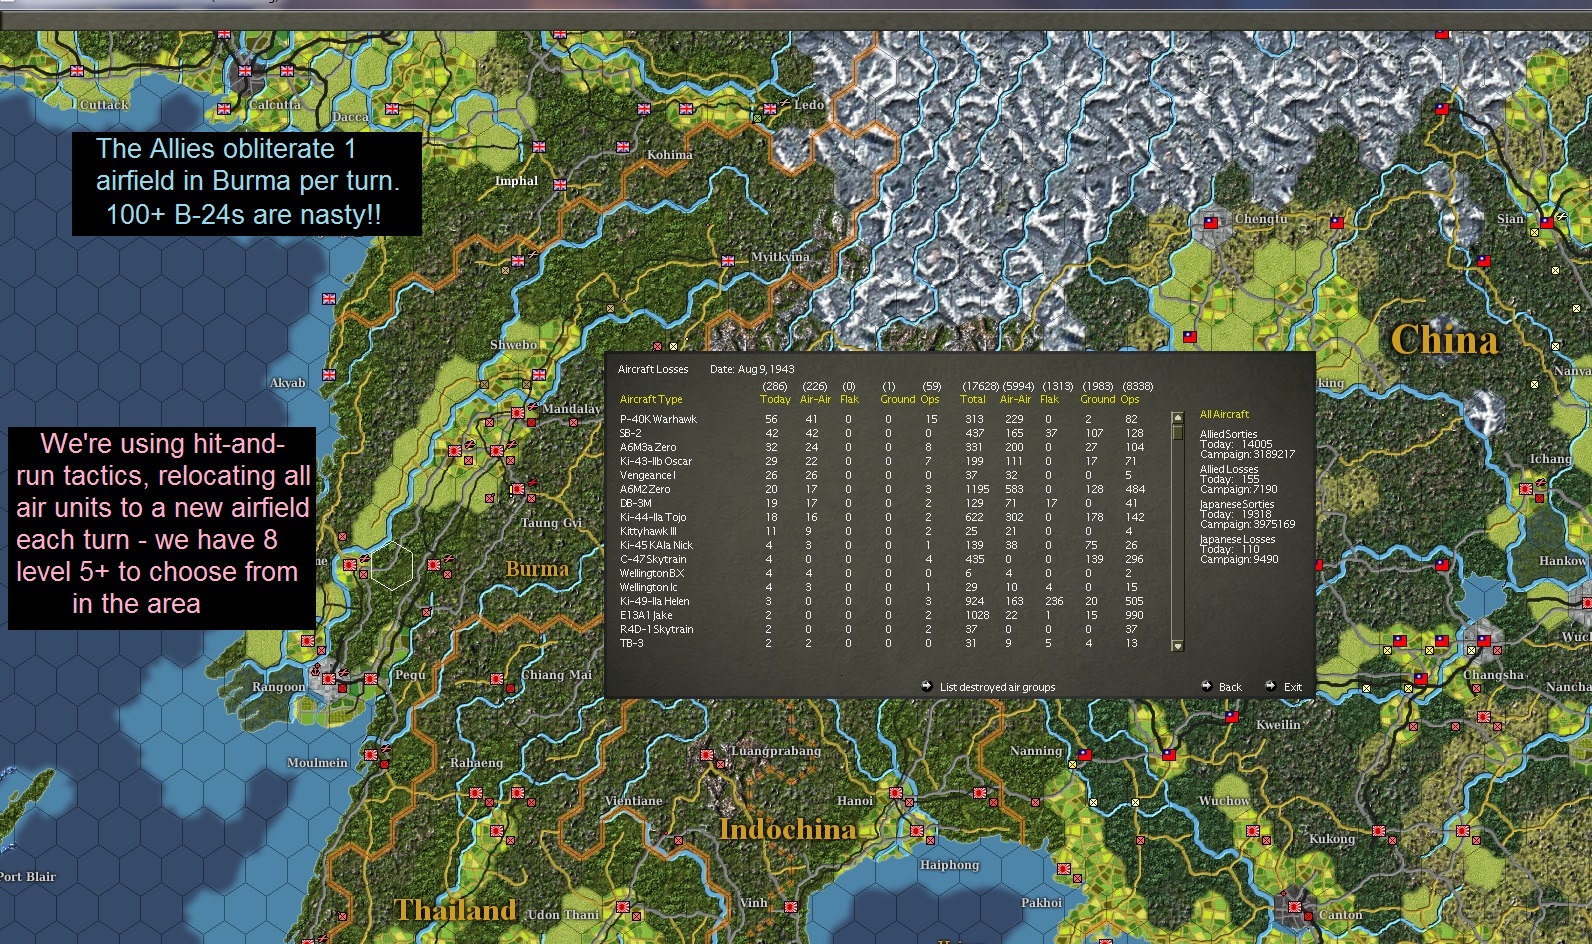Click the Aug 9, 1943 date text

(766, 369)
